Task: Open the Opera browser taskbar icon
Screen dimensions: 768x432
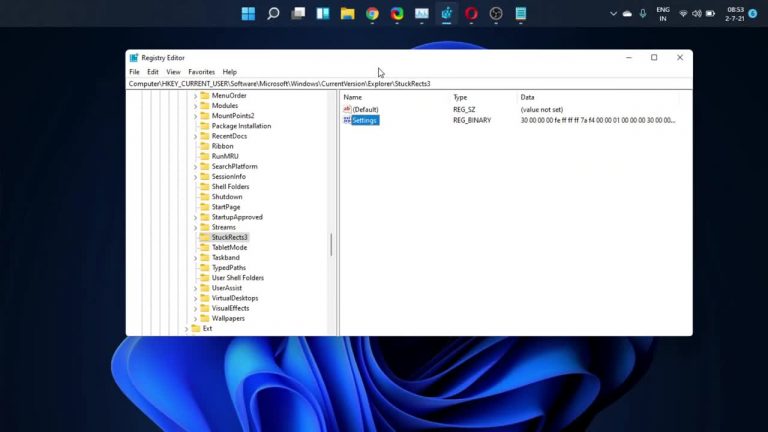Action: 471,14
